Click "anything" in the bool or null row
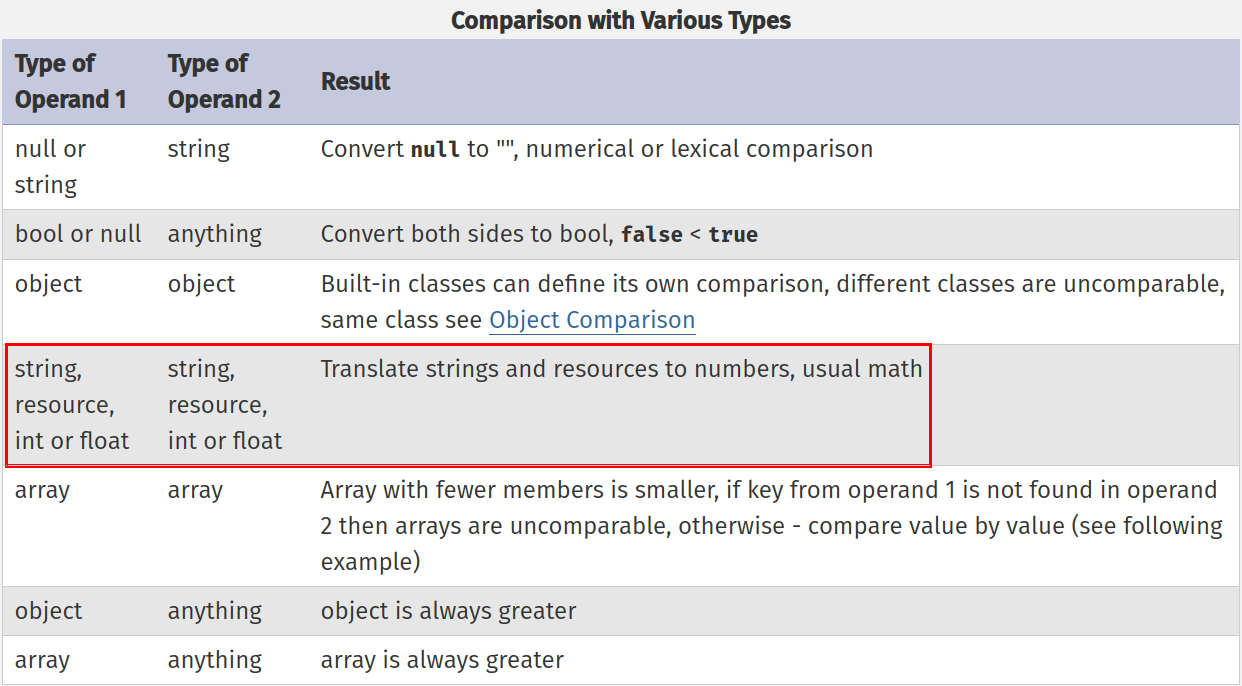1242x686 pixels. point(214,234)
